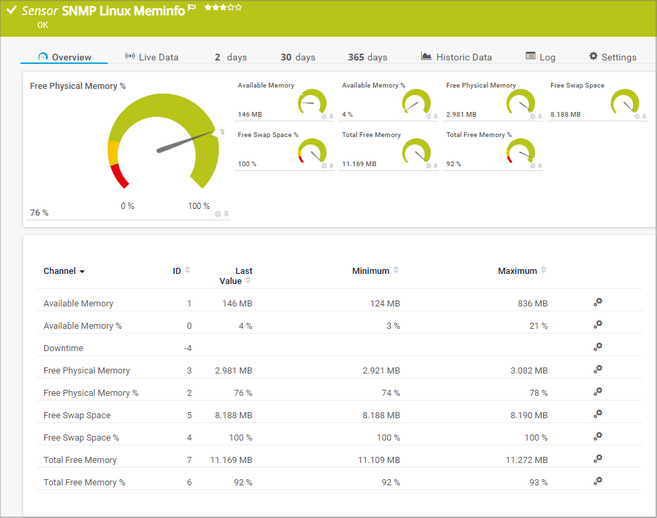The height and width of the screenshot is (518, 657).
Task: Open Total Free Memory % channel settings gear
Action: pos(598,481)
